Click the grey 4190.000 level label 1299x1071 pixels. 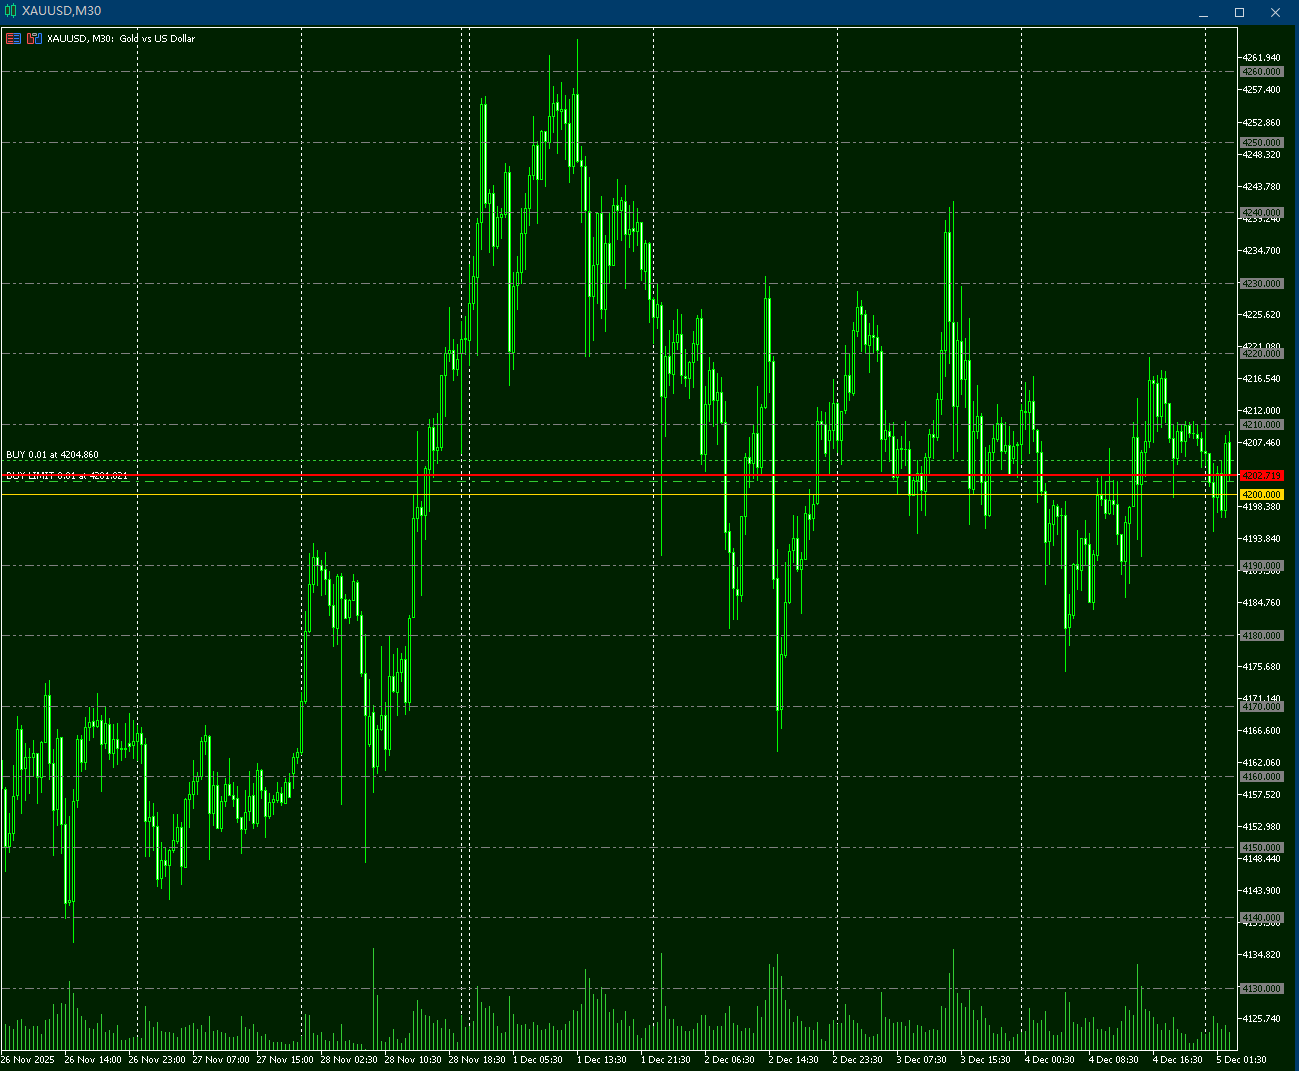1261,566
